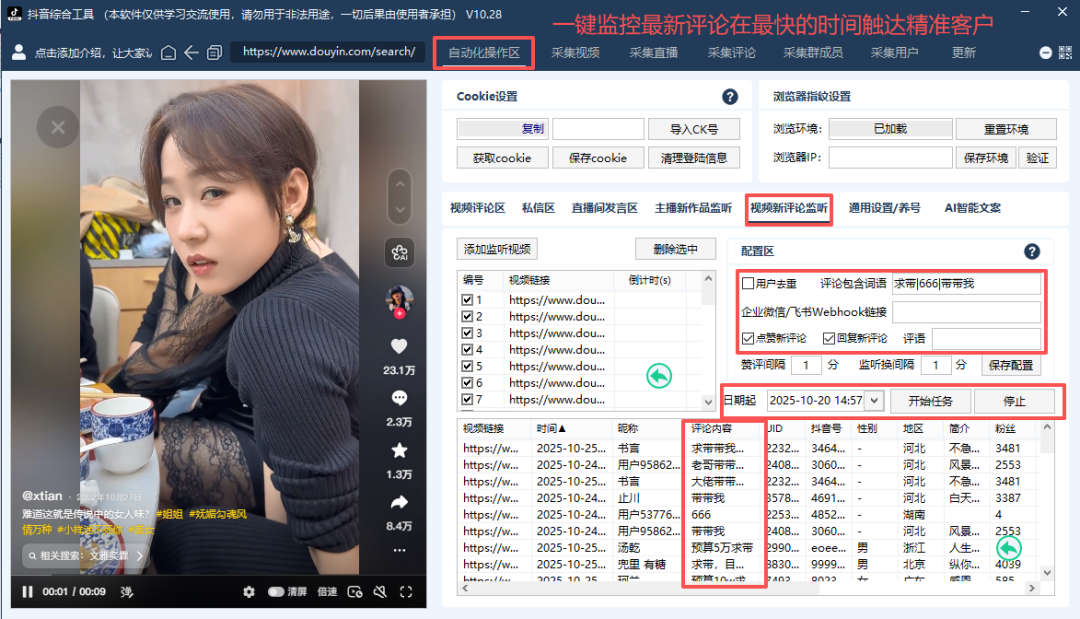This screenshot has width=1080, height=619.
Task: Open the 日期起 date dropdown arrow
Action: click(x=874, y=400)
